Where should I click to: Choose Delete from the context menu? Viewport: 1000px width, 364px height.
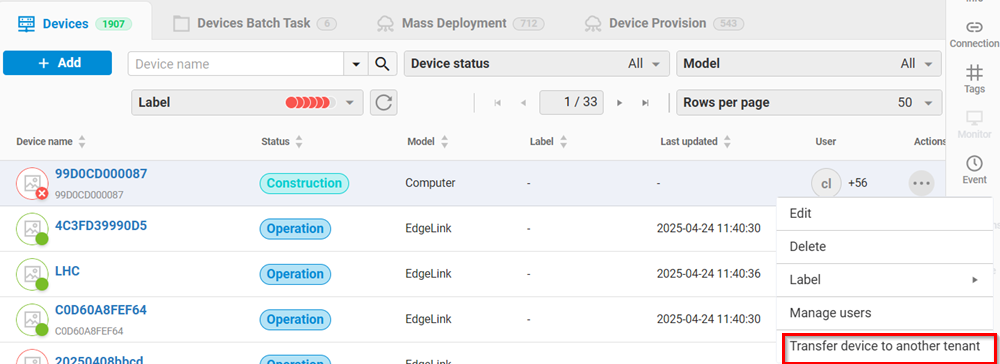pos(884,246)
